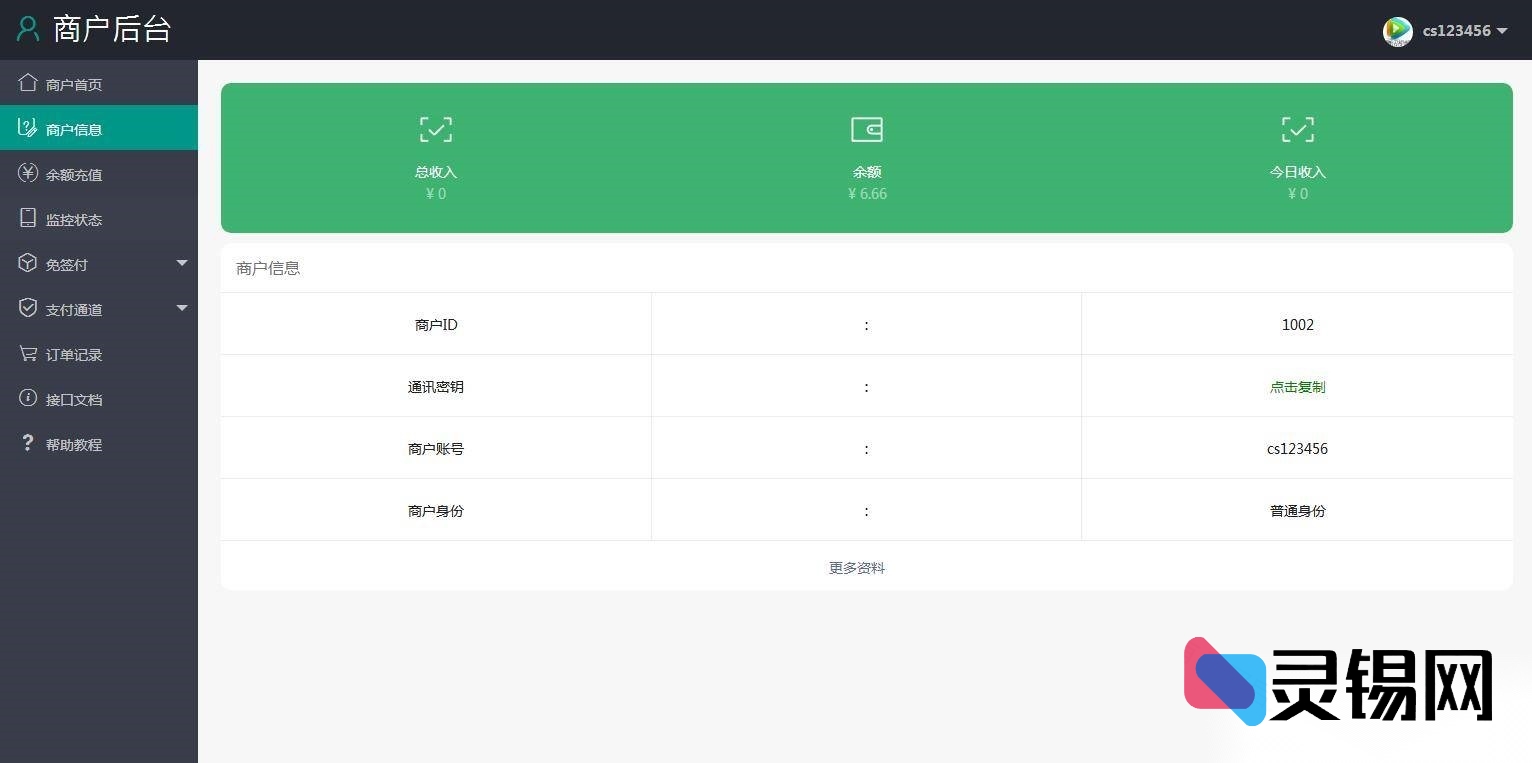Select the 余额充值 yen icon
Screen dimensions: 1532x763
pyautogui.click(x=28, y=174)
